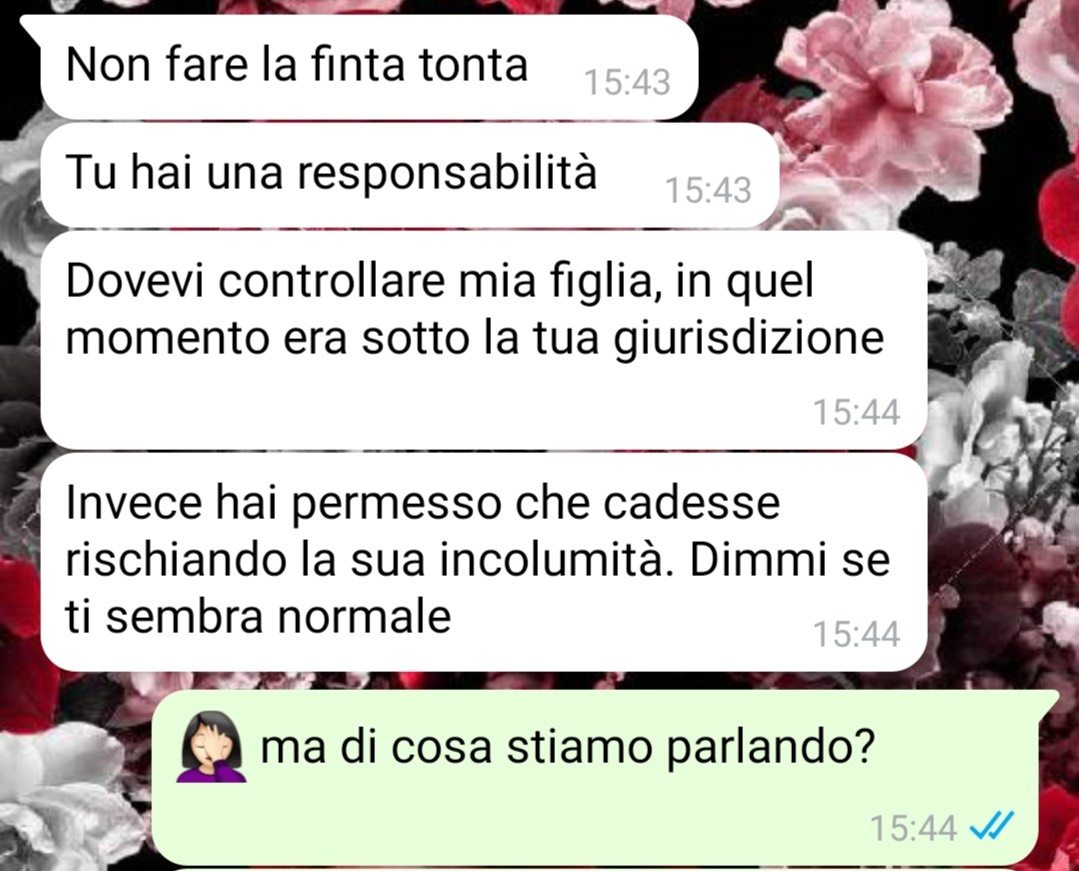Image resolution: width=1079 pixels, height=871 pixels.
Task: Click the 15:43 timestamp on the first message
Action: tap(627, 83)
